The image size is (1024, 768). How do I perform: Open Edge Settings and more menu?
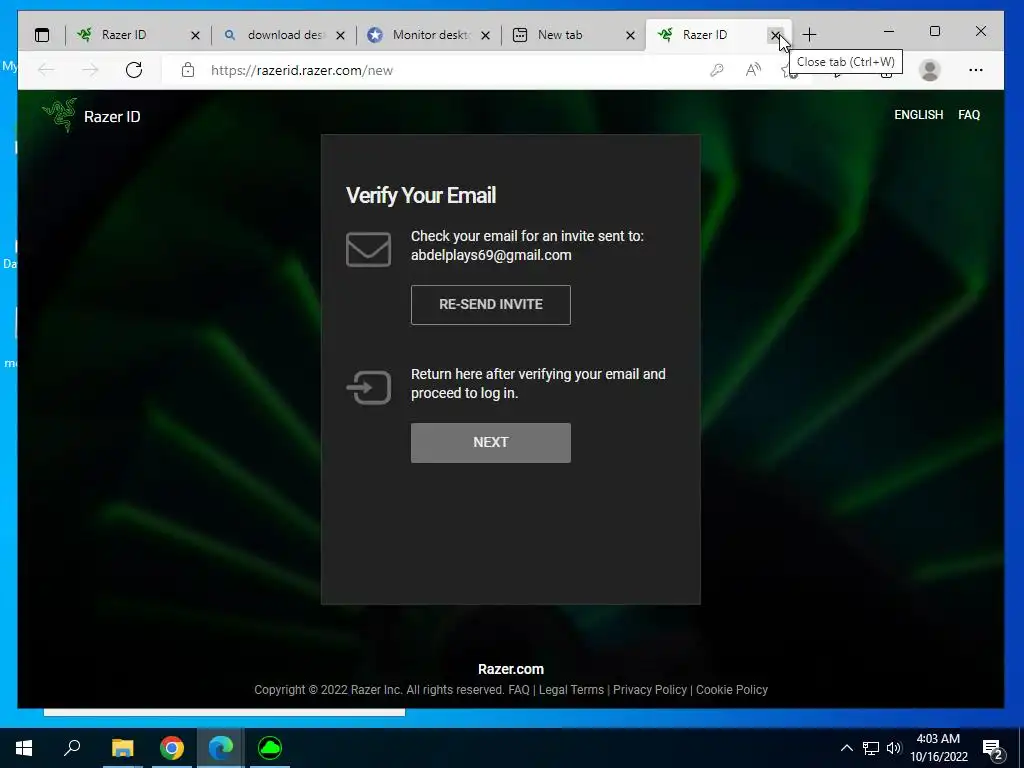point(976,70)
